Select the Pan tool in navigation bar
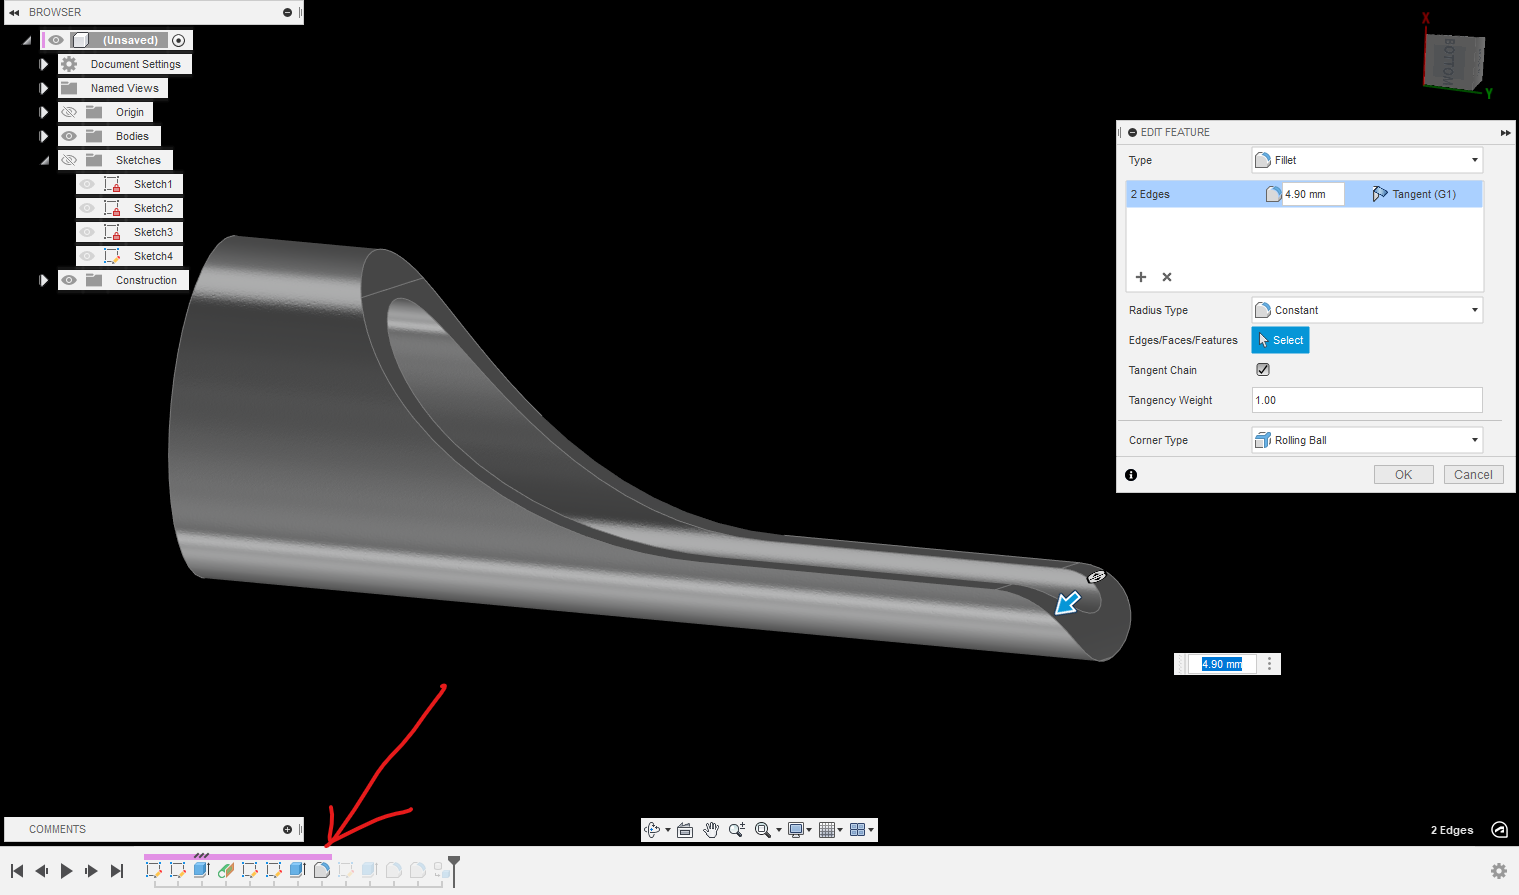This screenshot has width=1519, height=895. coord(711,829)
